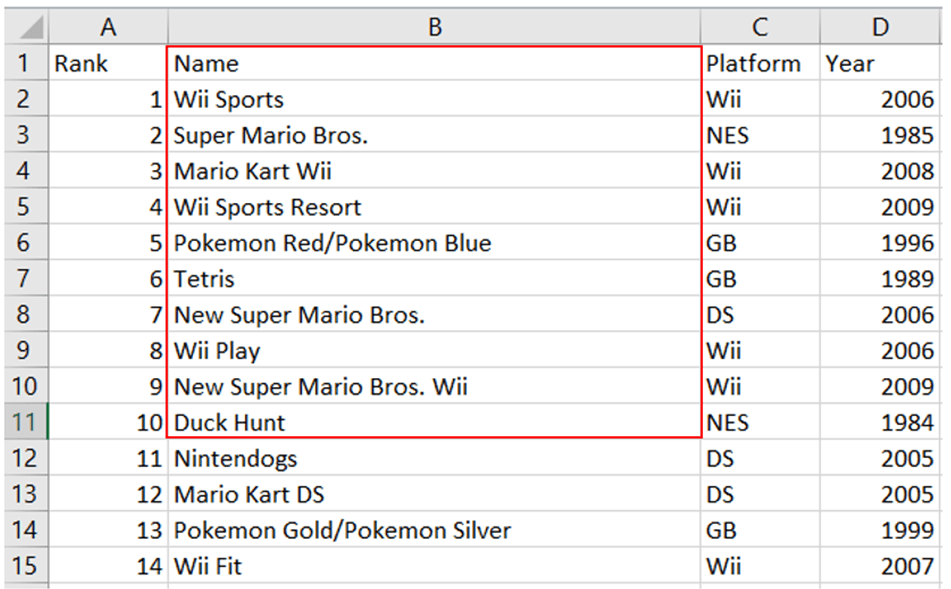The image size is (951, 589).
Task: Click the year 1985 cell
Action: coord(880,135)
